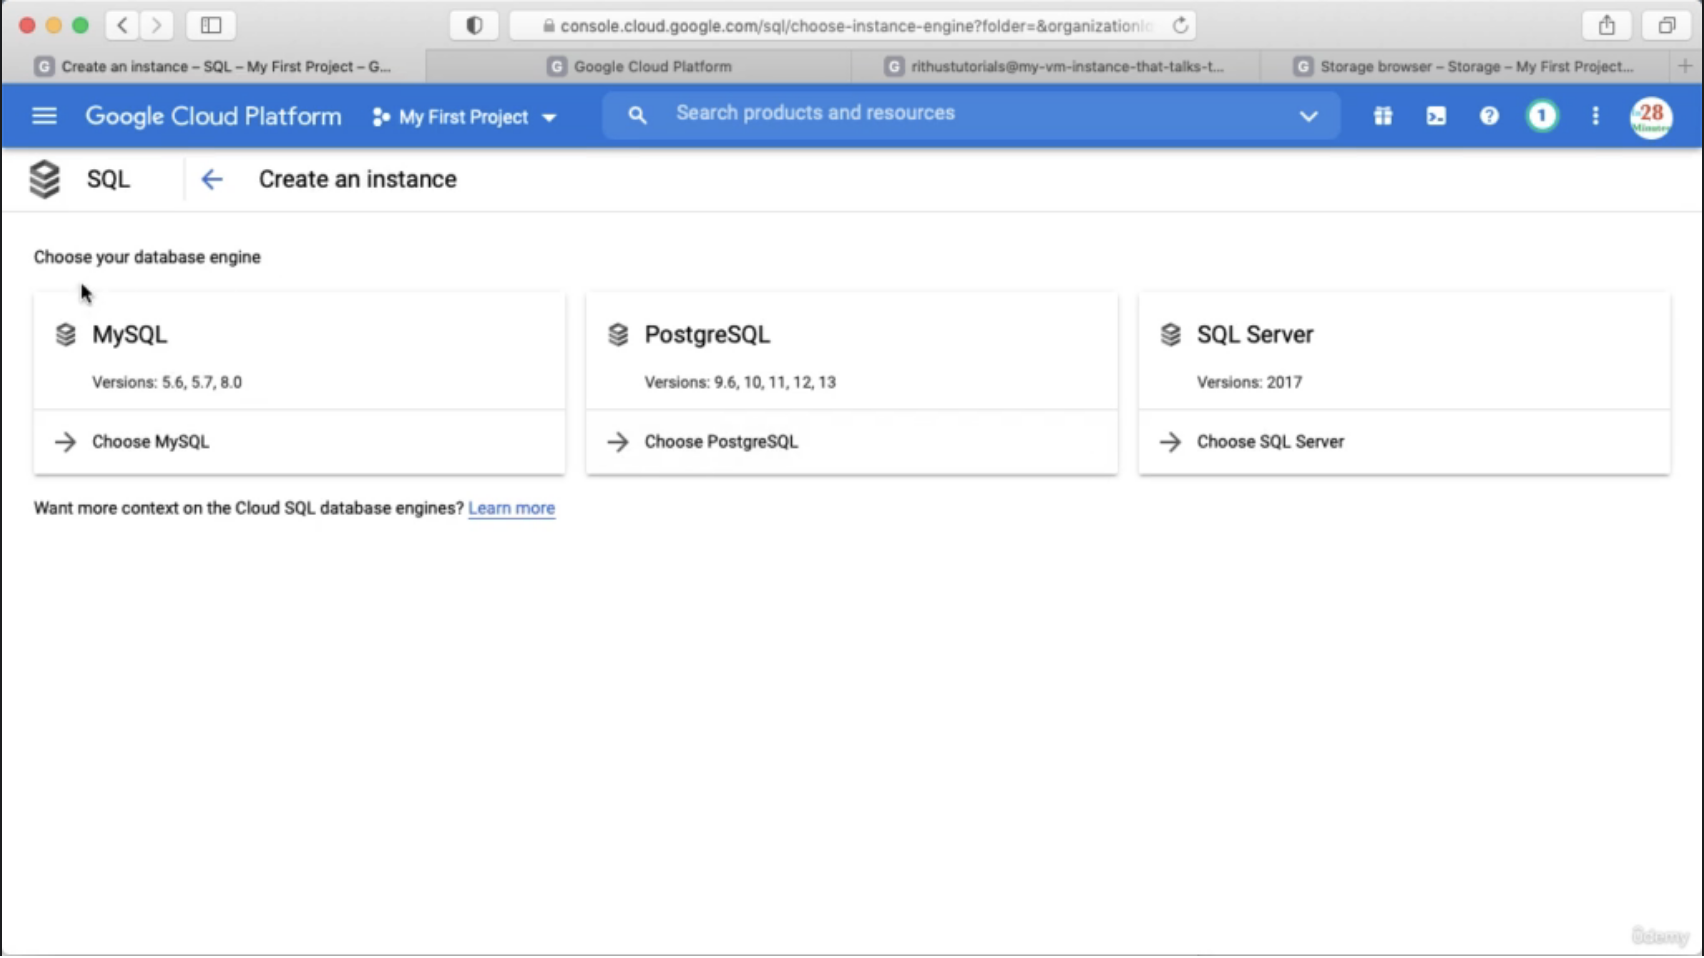Click PostgreSQL versions 9.6, 10, 11, 12, 13 text
The height and width of the screenshot is (958, 1704).
(740, 382)
